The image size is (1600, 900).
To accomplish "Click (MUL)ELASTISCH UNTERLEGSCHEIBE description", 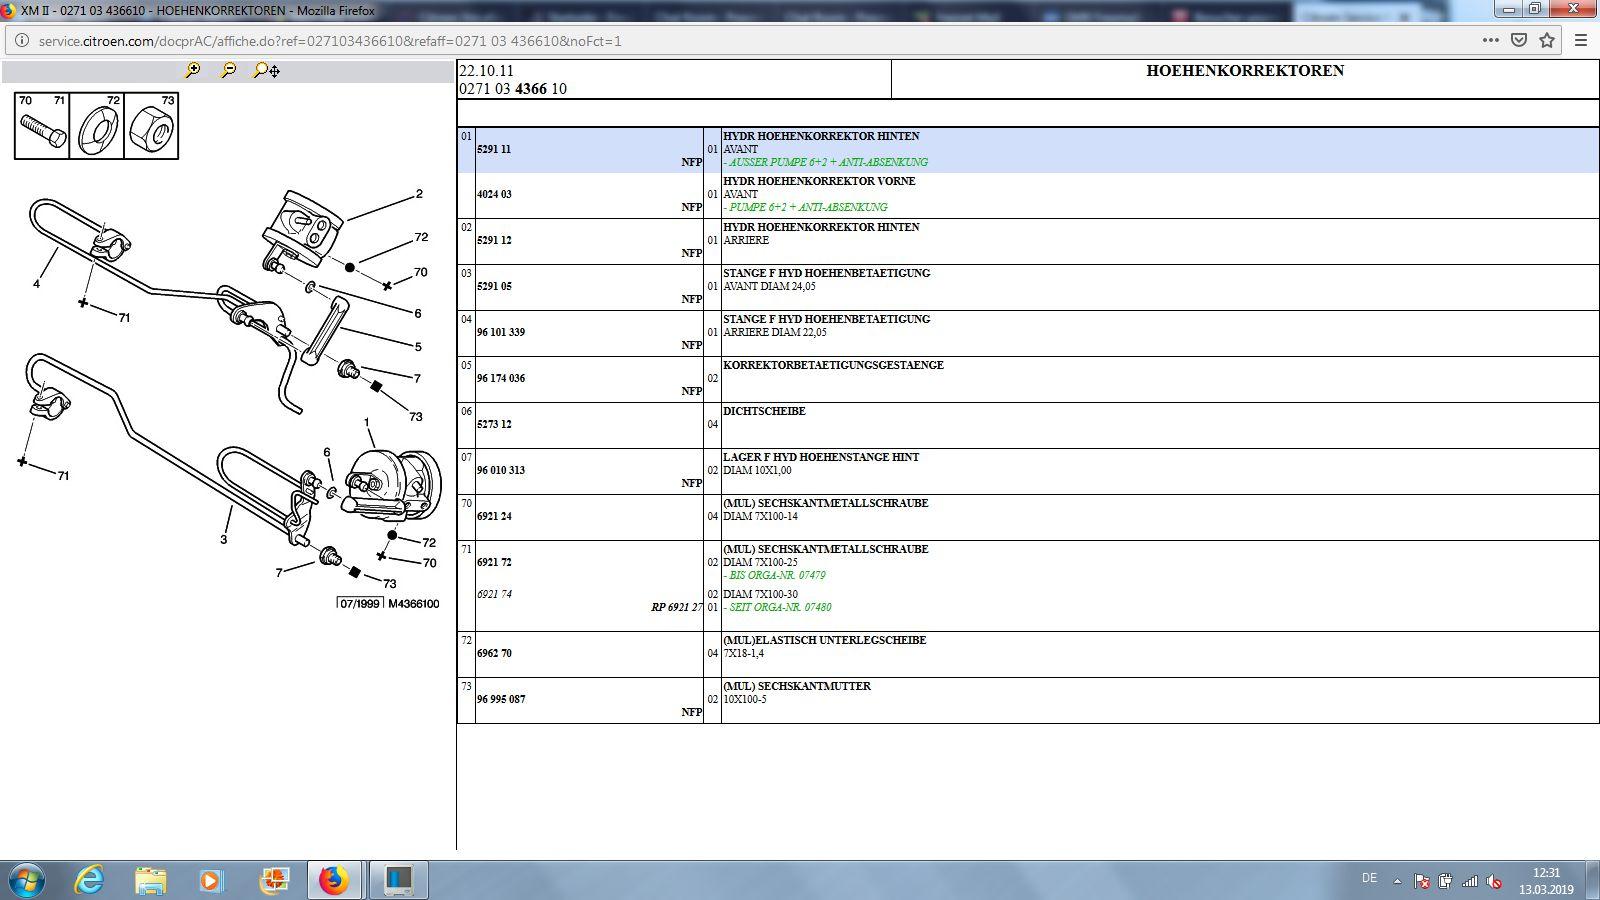I will tap(825, 640).
